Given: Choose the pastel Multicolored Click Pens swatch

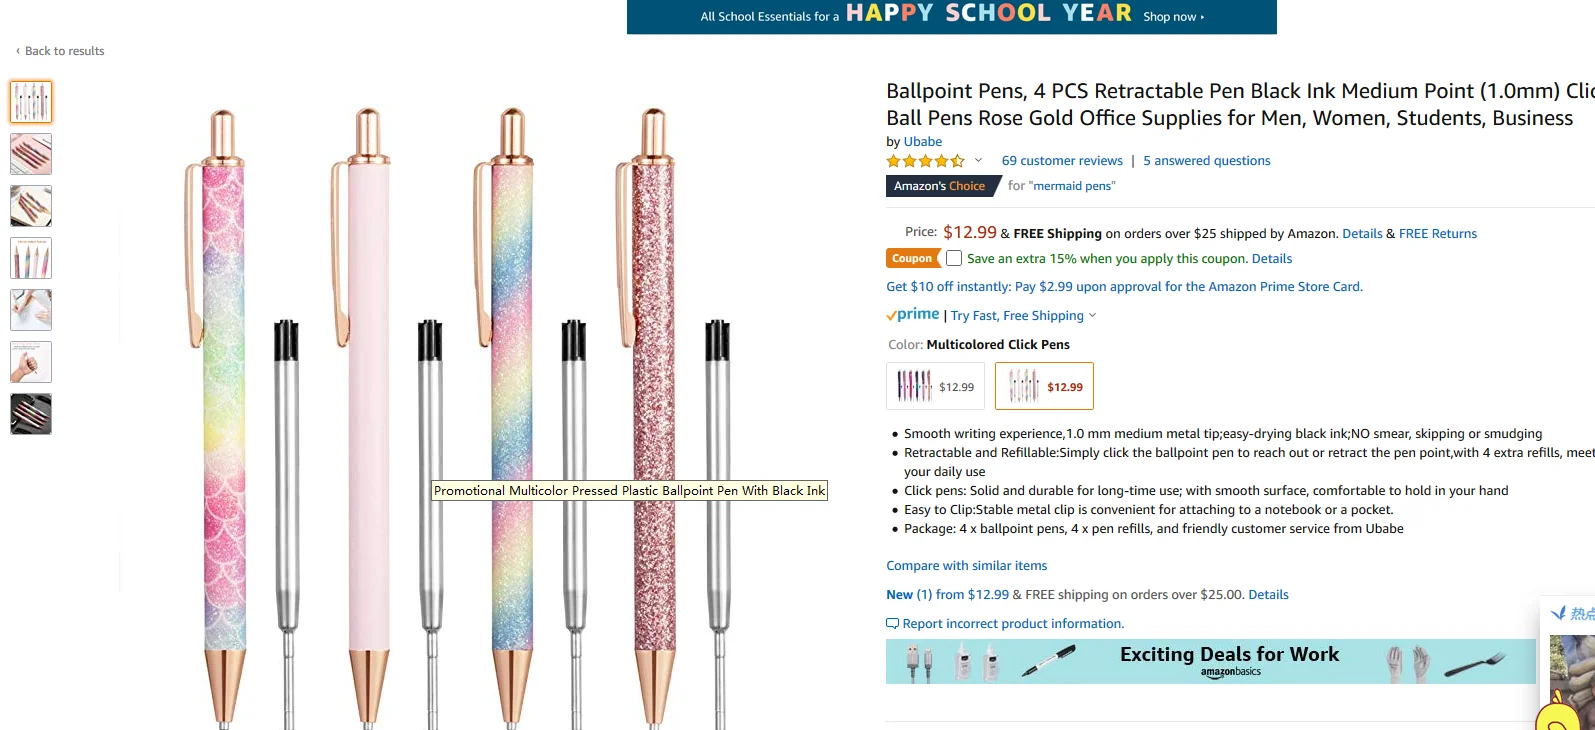Looking at the screenshot, I should click(1044, 386).
